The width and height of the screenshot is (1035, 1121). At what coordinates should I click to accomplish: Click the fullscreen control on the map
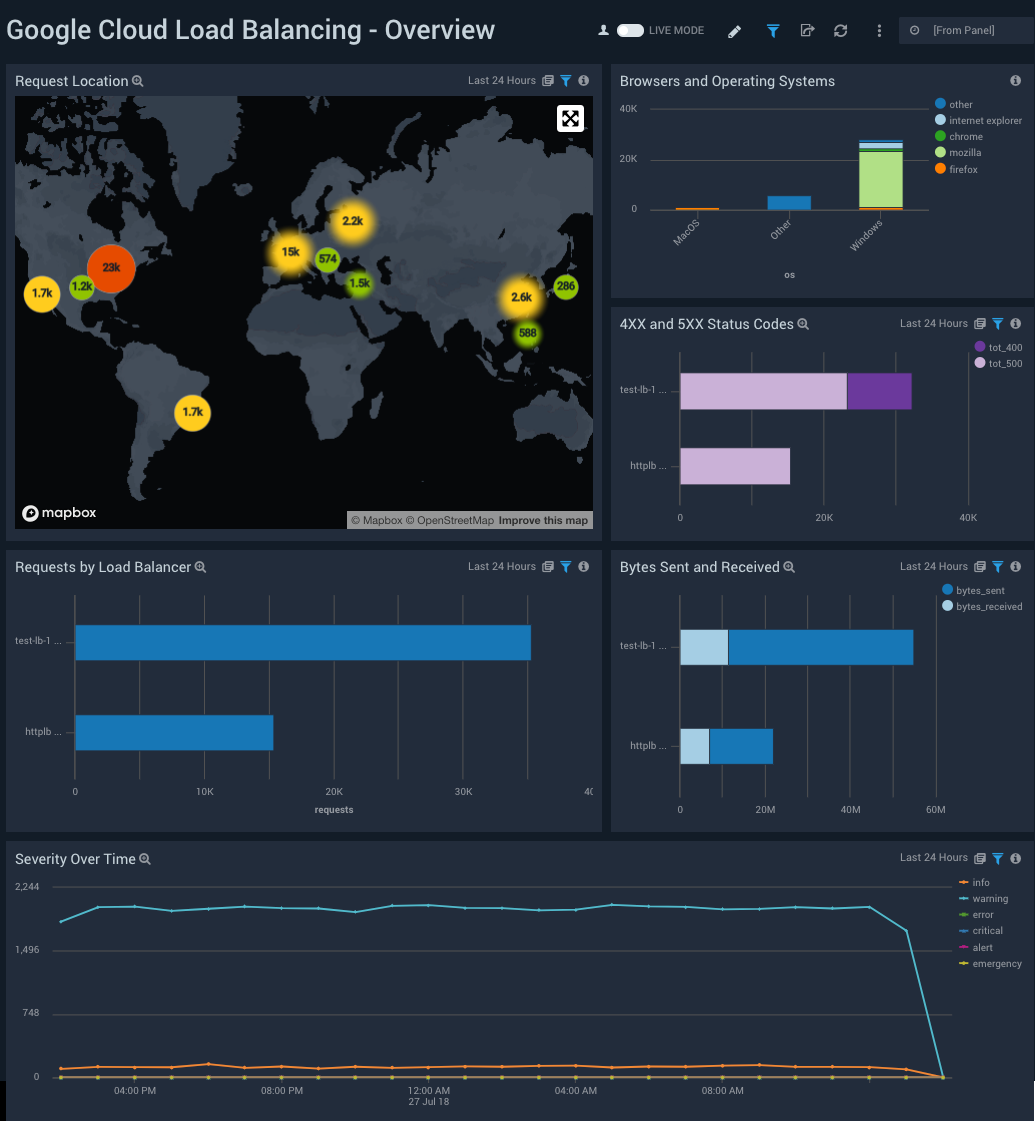point(570,118)
